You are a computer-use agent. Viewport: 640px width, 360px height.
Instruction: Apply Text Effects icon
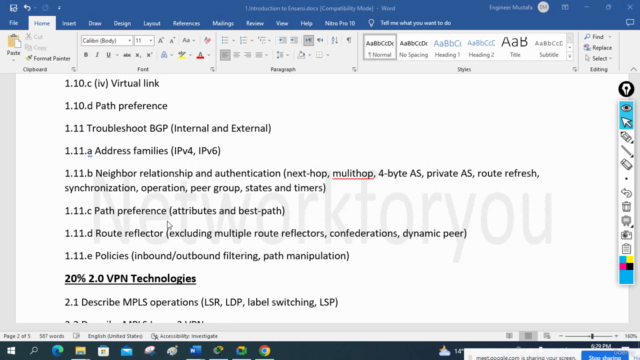(164, 55)
